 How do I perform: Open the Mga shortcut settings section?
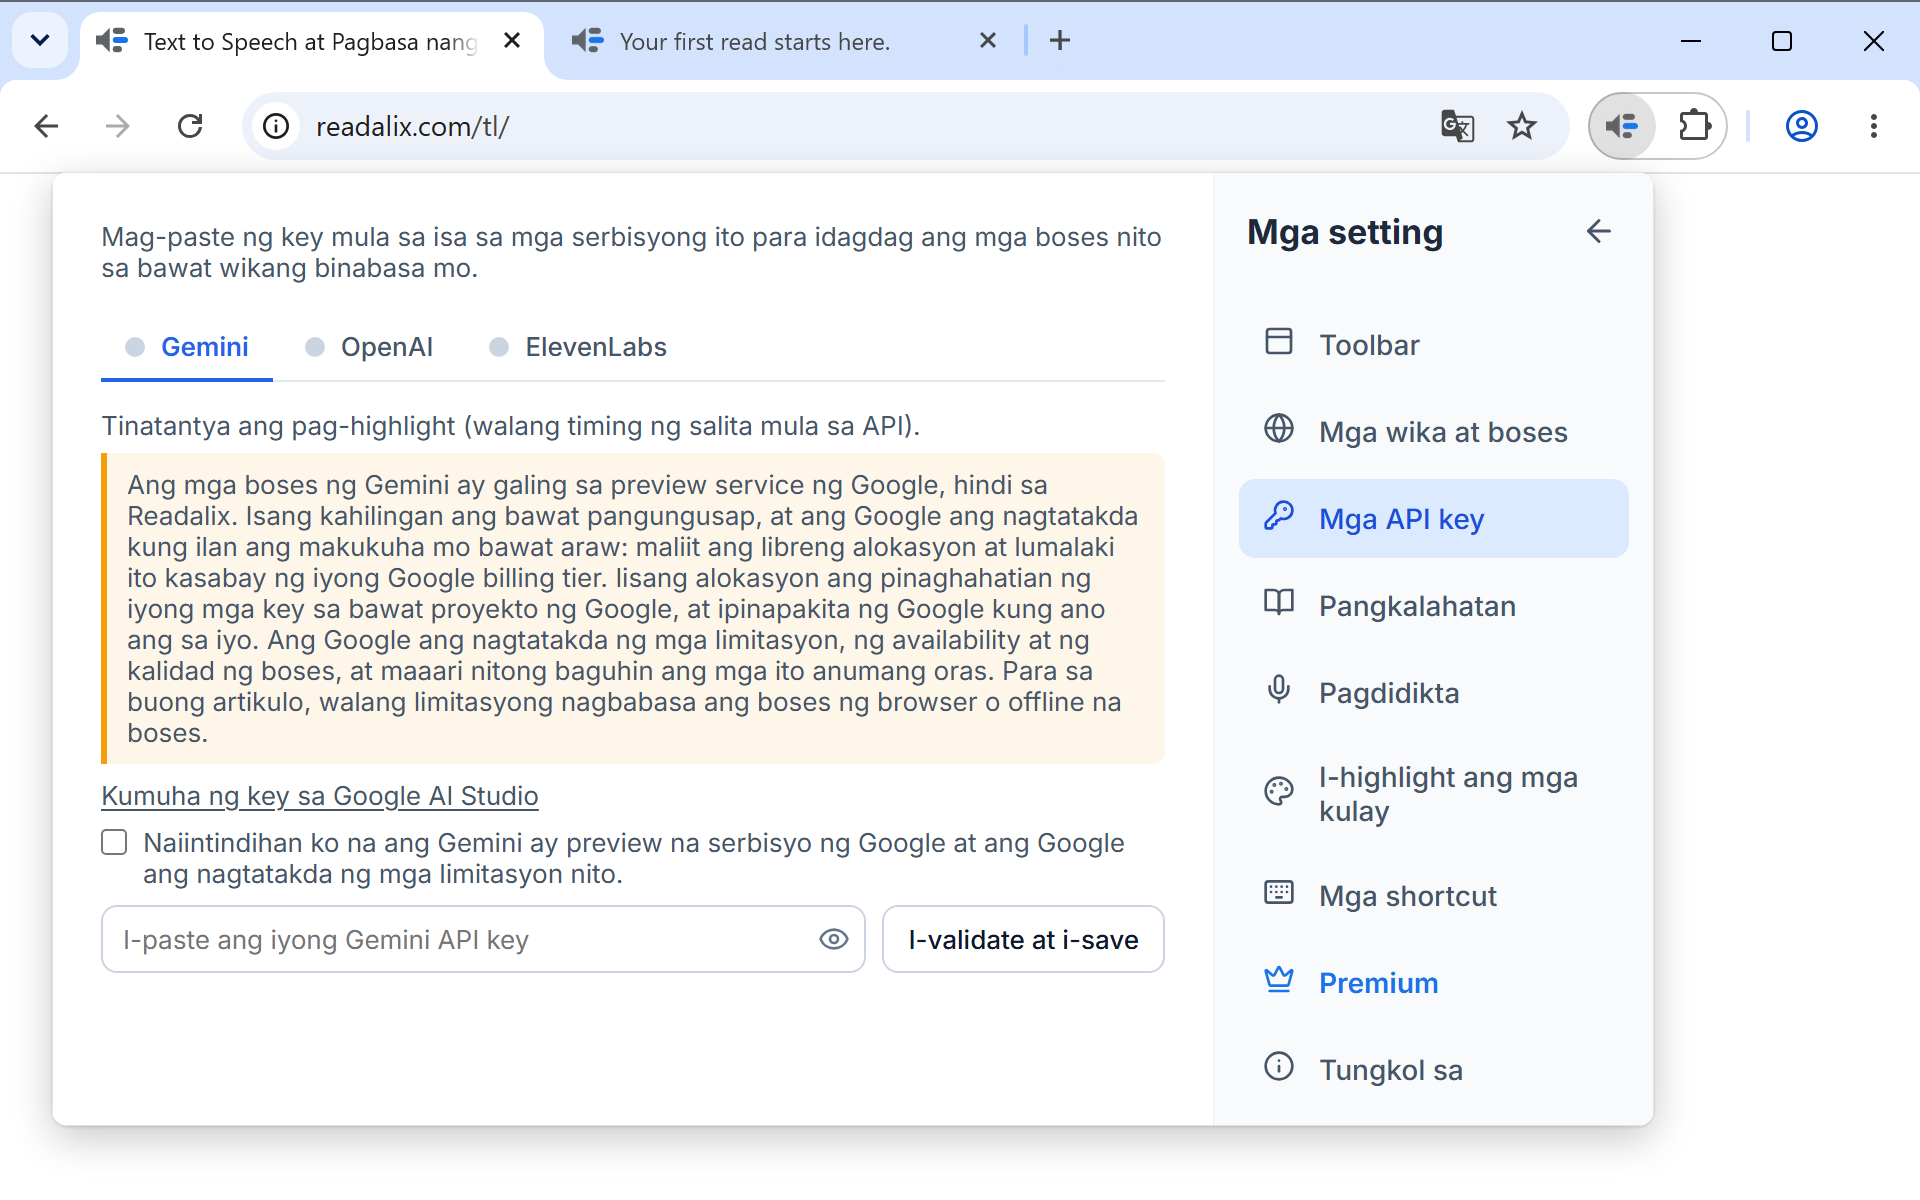pyautogui.click(x=1433, y=896)
